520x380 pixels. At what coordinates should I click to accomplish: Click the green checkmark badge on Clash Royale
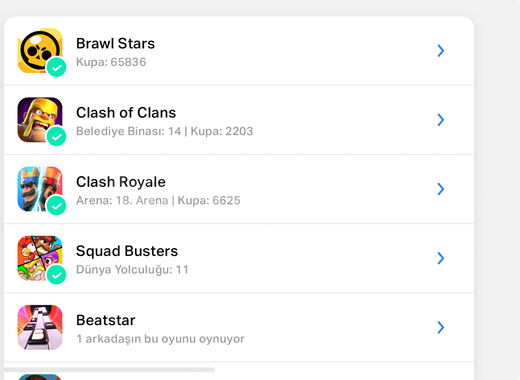coord(56,206)
